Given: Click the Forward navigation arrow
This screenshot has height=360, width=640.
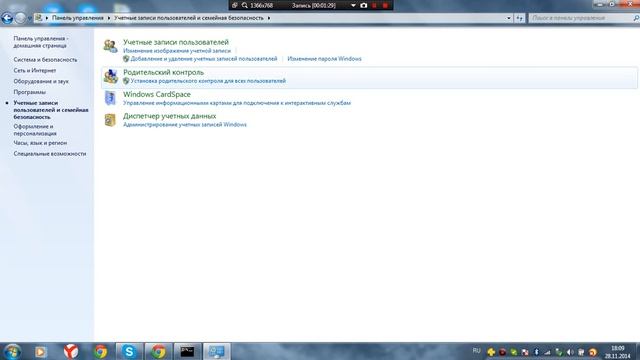Looking at the screenshot, I should (20, 18).
